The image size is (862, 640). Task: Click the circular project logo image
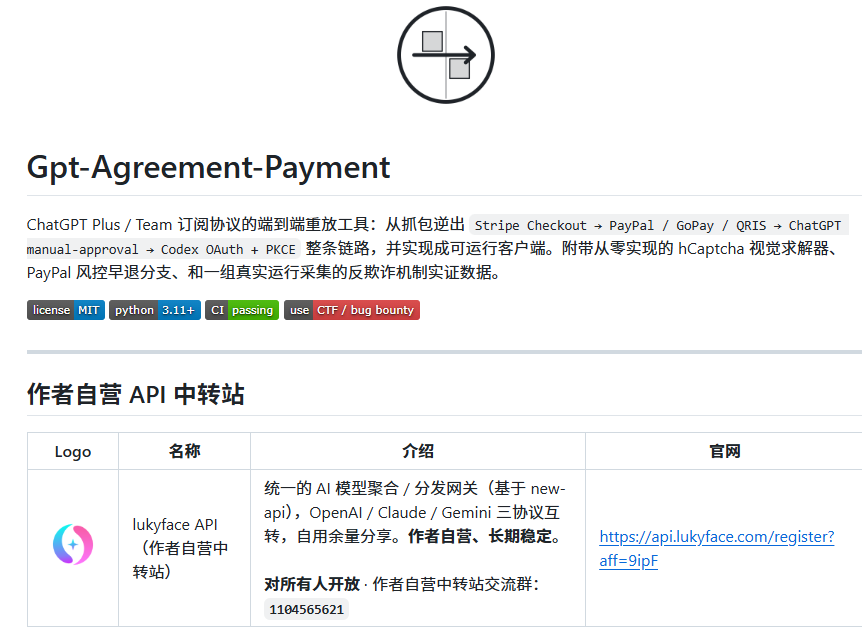click(x=446, y=55)
